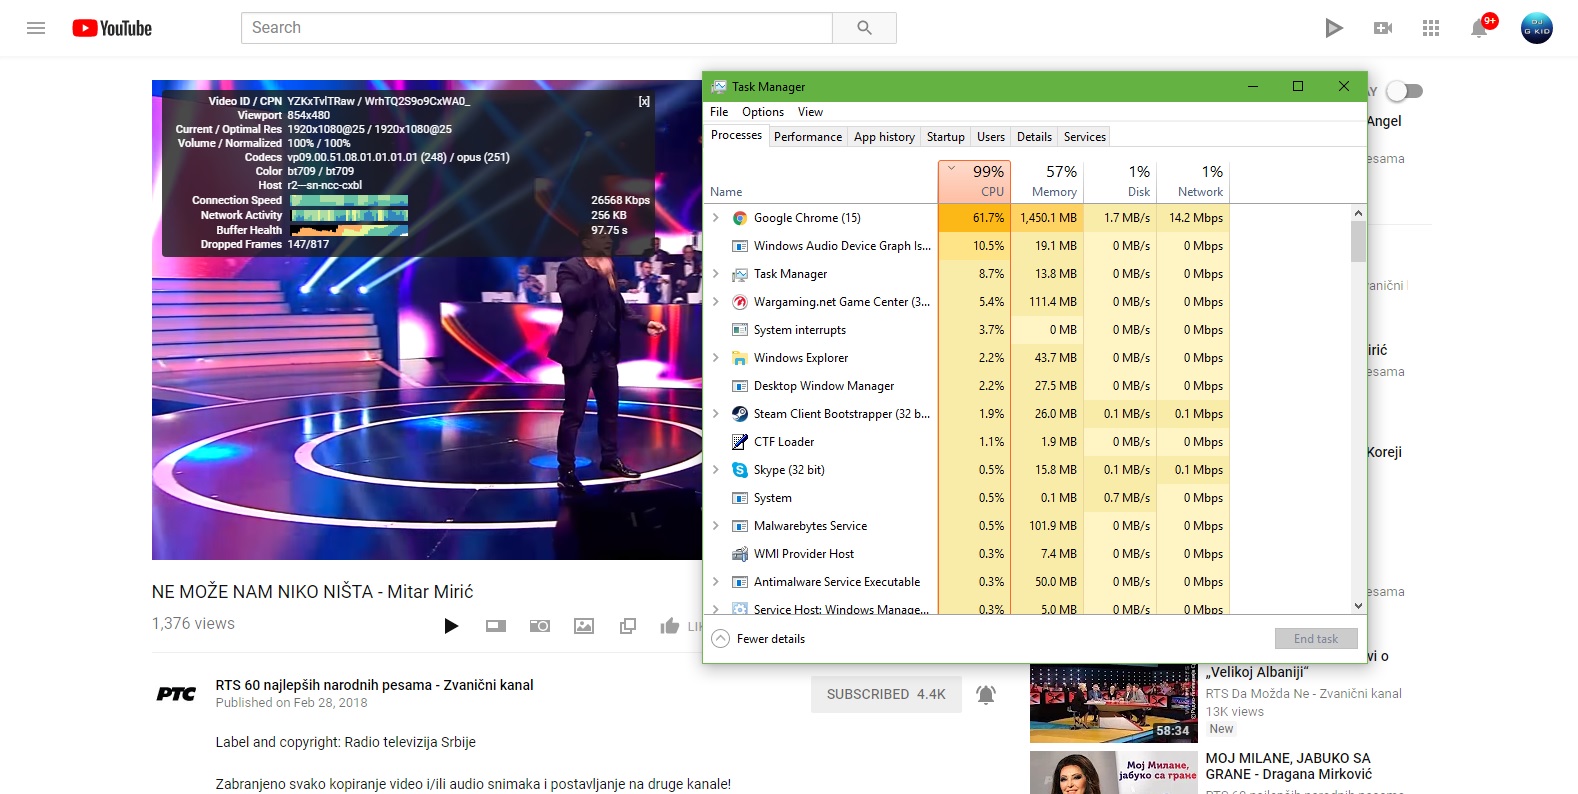Click the WMI Provider Host icon
1578x794 pixels.
pyautogui.click(x=740, y=554)
